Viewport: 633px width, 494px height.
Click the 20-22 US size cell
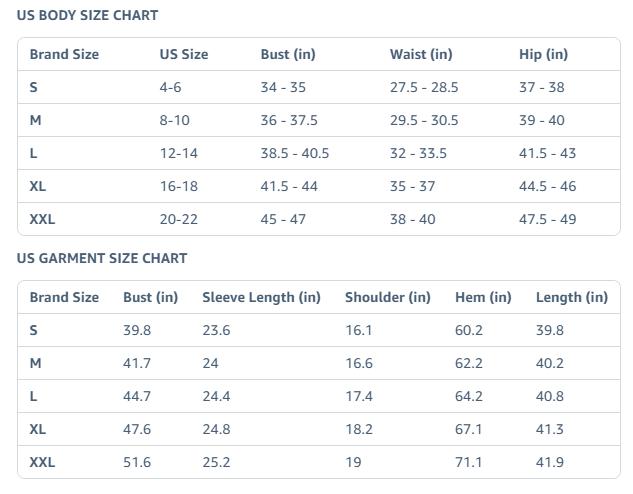pos(179,219)
